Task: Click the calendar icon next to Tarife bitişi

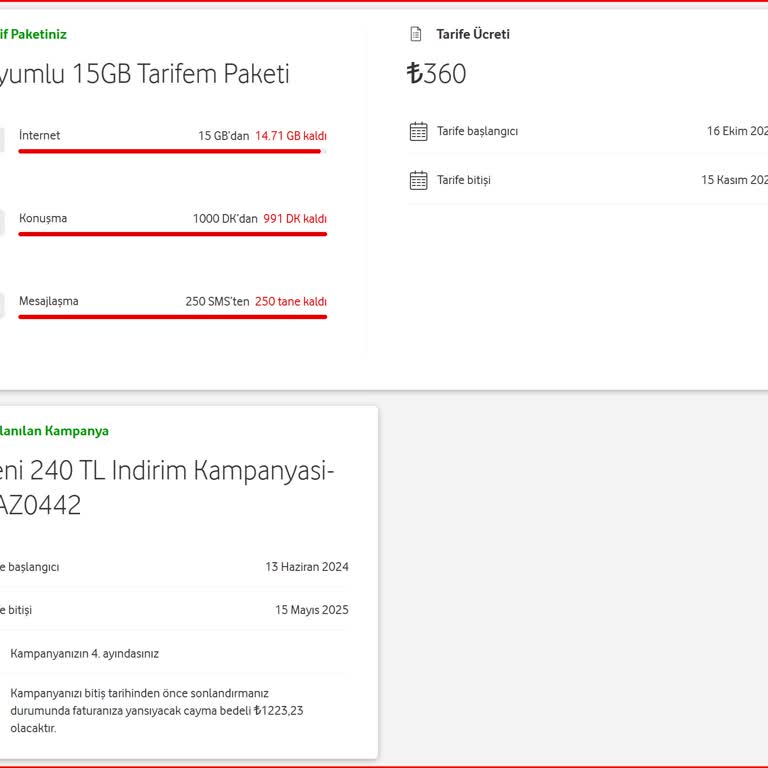Action: click(418, 180)
